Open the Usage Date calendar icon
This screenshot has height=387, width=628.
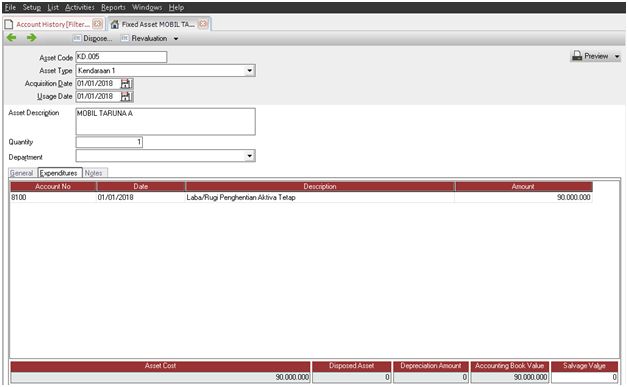[x=126, y=97]
